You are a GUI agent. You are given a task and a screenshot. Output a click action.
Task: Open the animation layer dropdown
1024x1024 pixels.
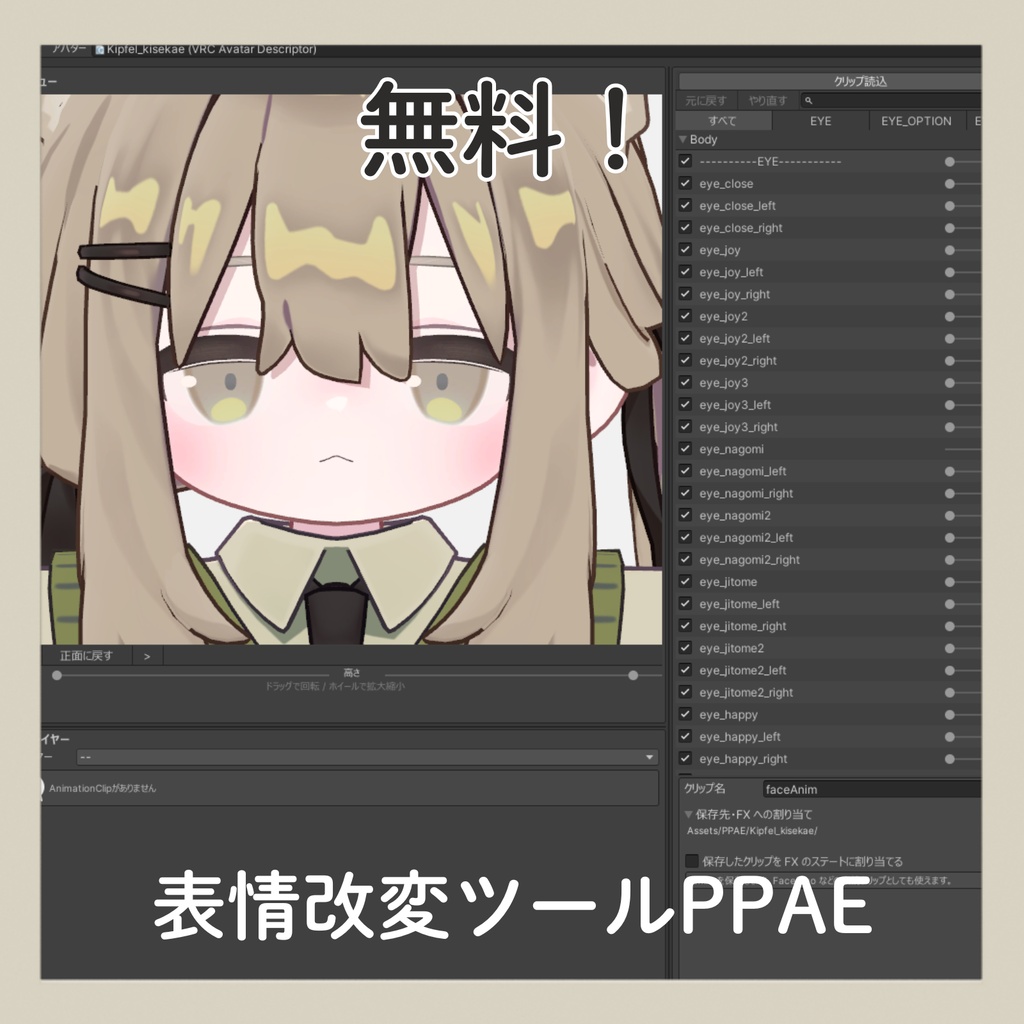pos(367,757)
